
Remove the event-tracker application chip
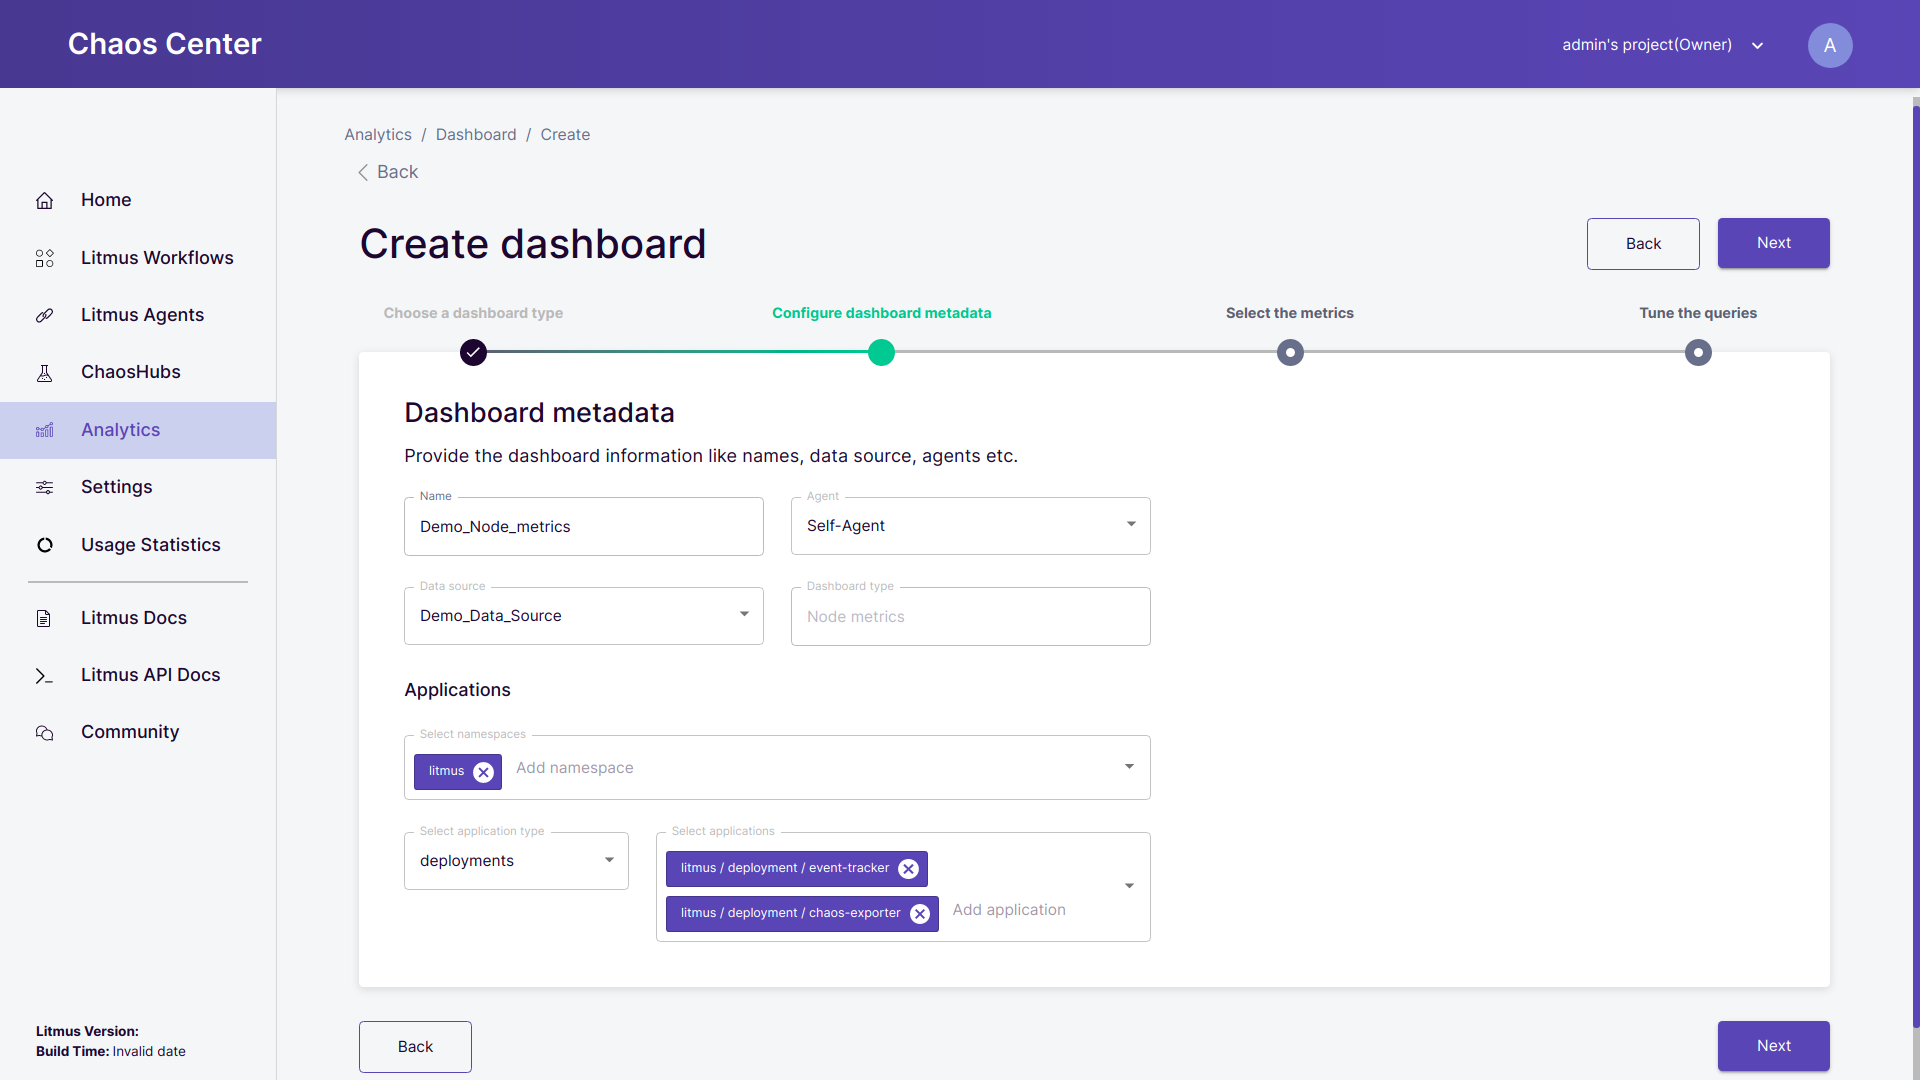[x=908, y=869]
